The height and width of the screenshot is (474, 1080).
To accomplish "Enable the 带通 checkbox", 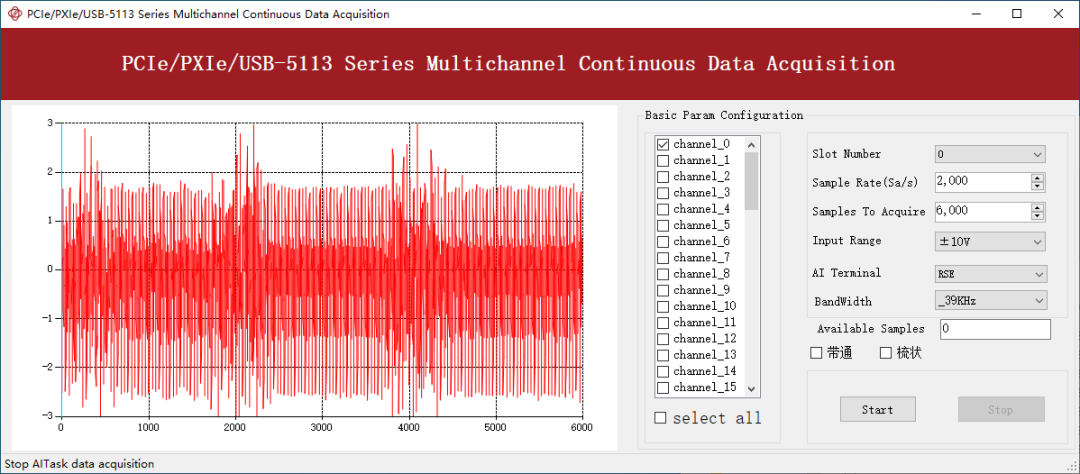I will [x=816, y=353].
